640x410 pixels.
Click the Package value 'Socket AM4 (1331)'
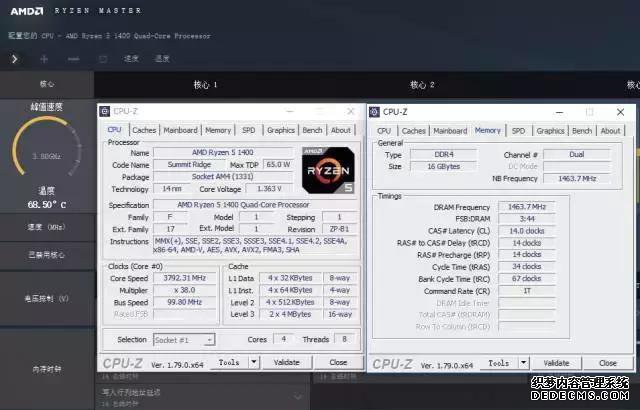pos(223,177)
